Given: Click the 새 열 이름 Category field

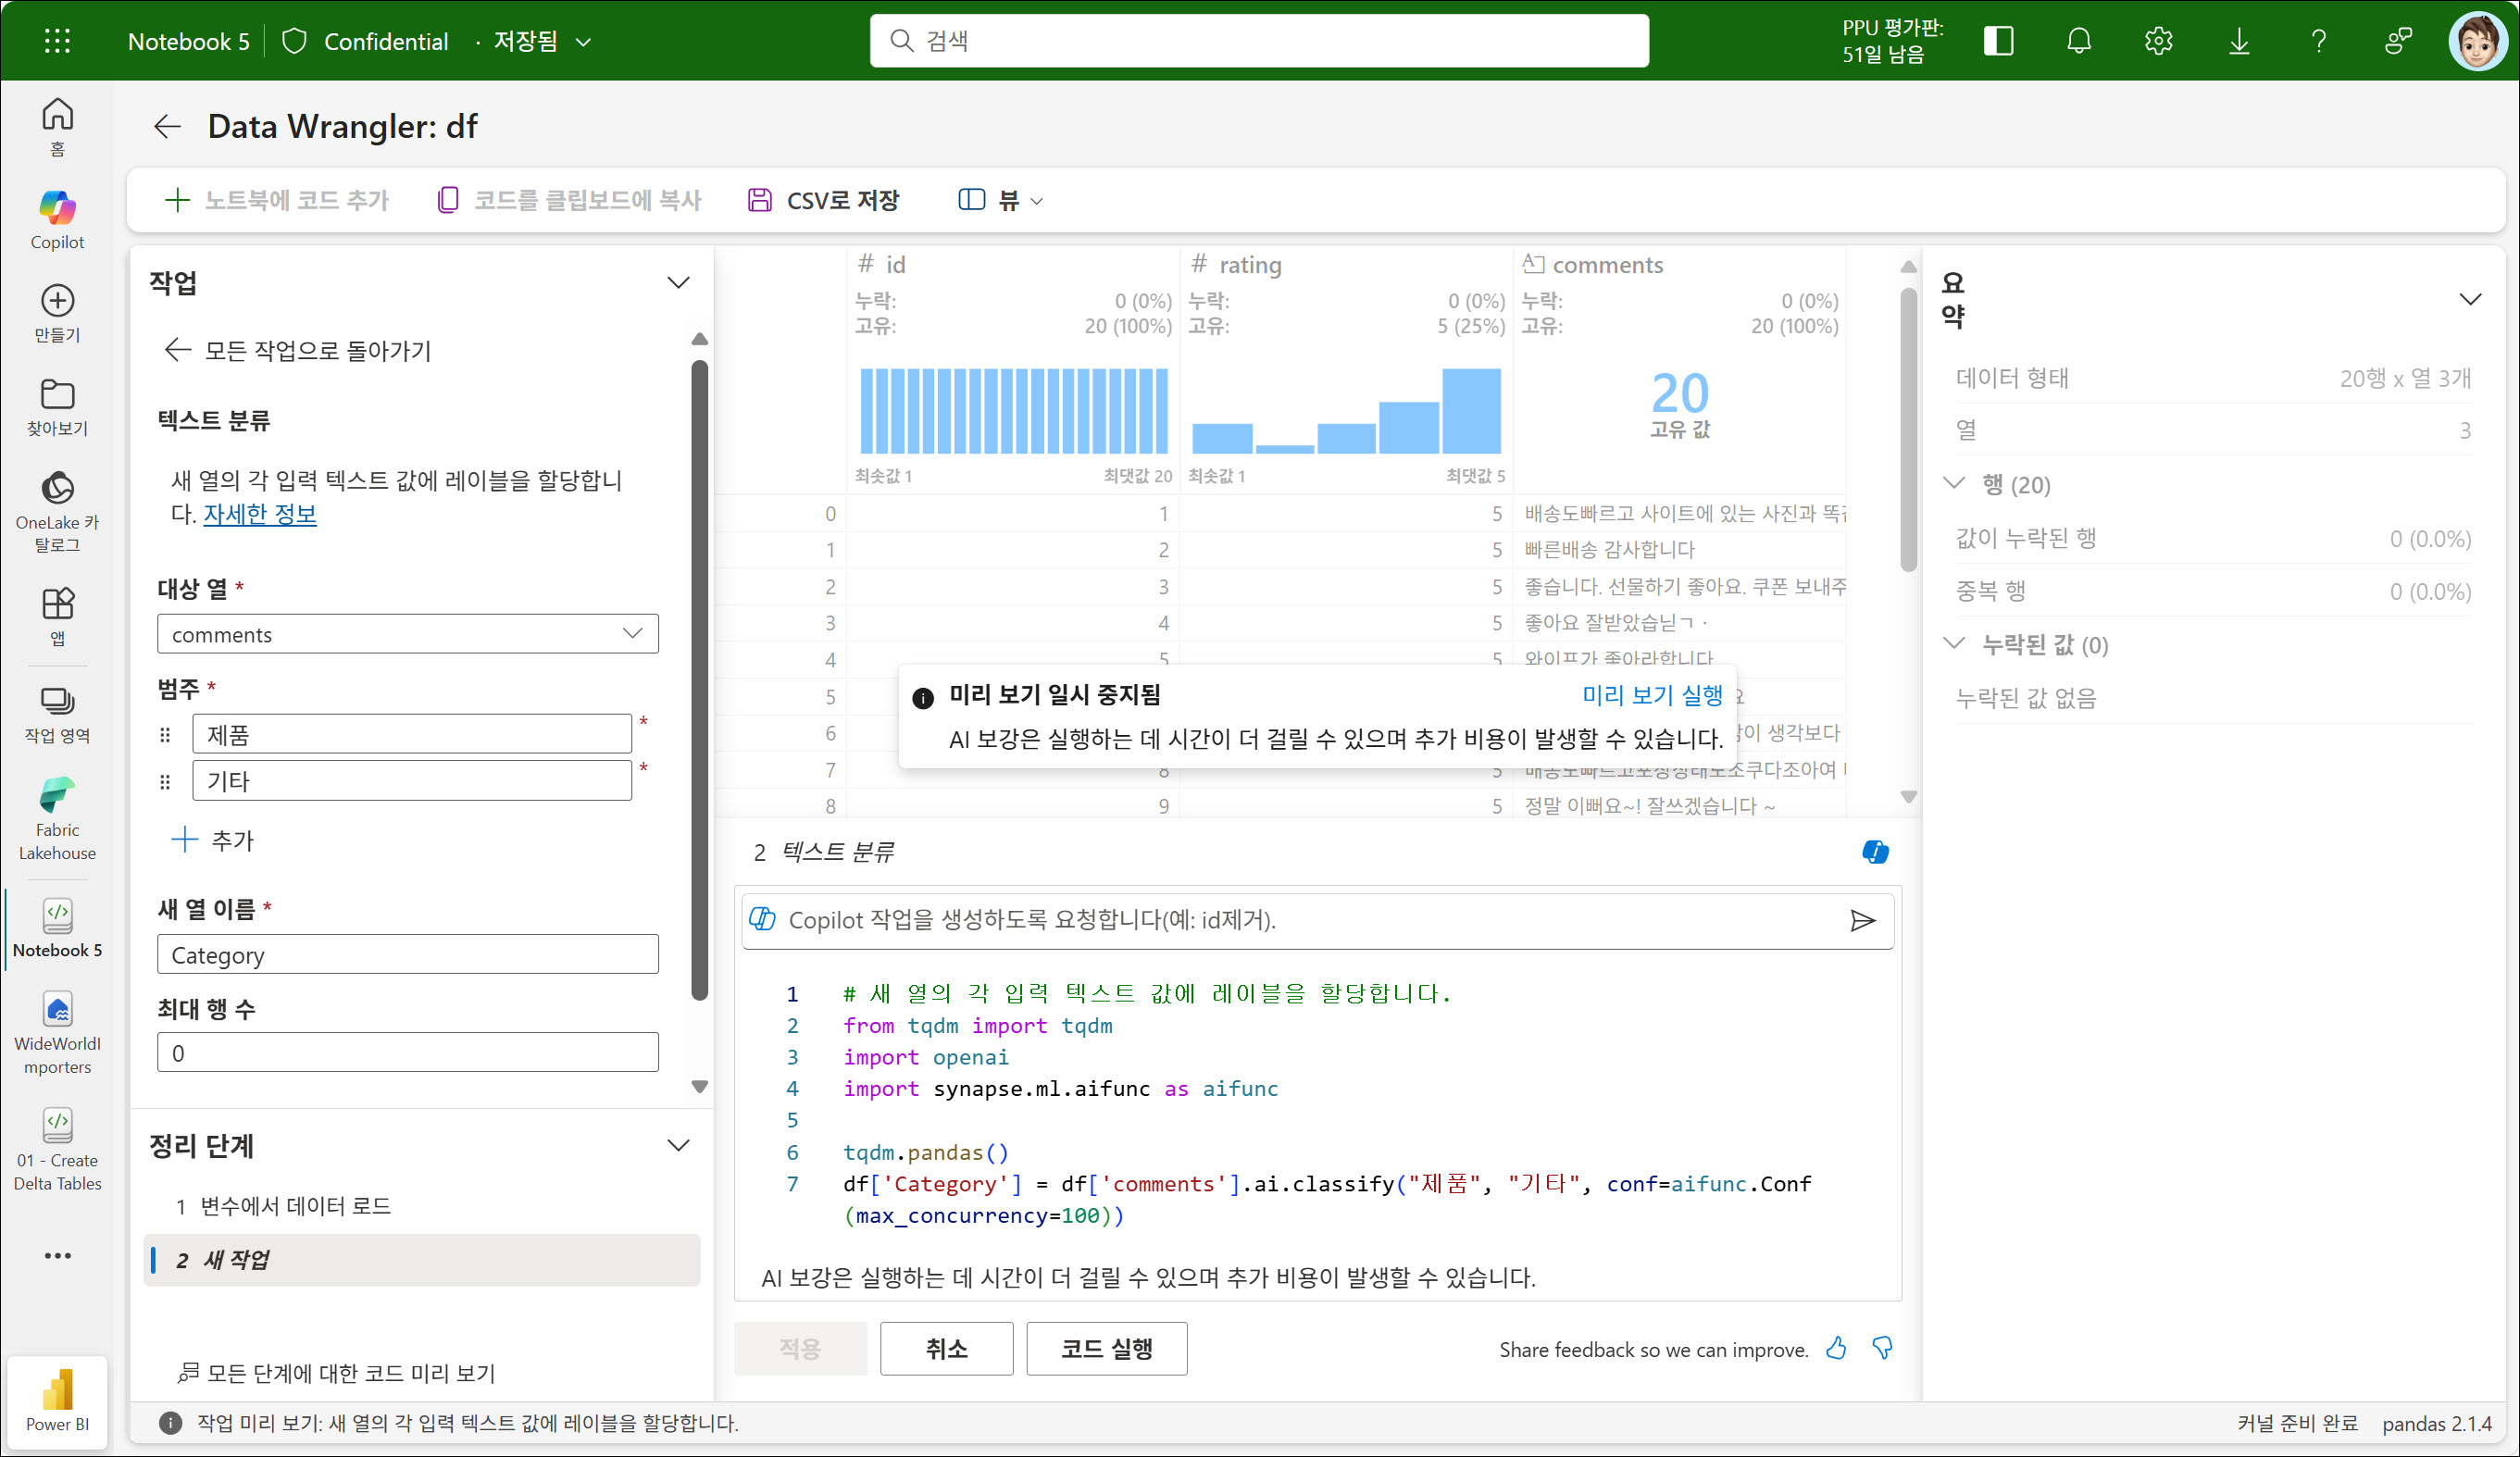Looking at the screenshot, I should pos(407,954).
